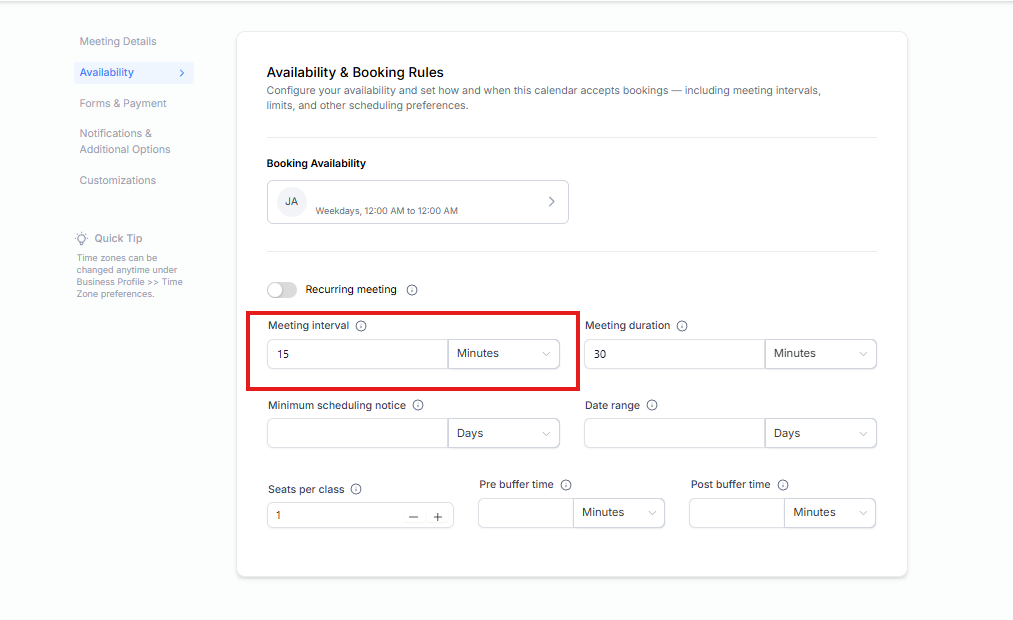Open Notifications & Additional Options section
1013x620 pixels.
point(125,142)
